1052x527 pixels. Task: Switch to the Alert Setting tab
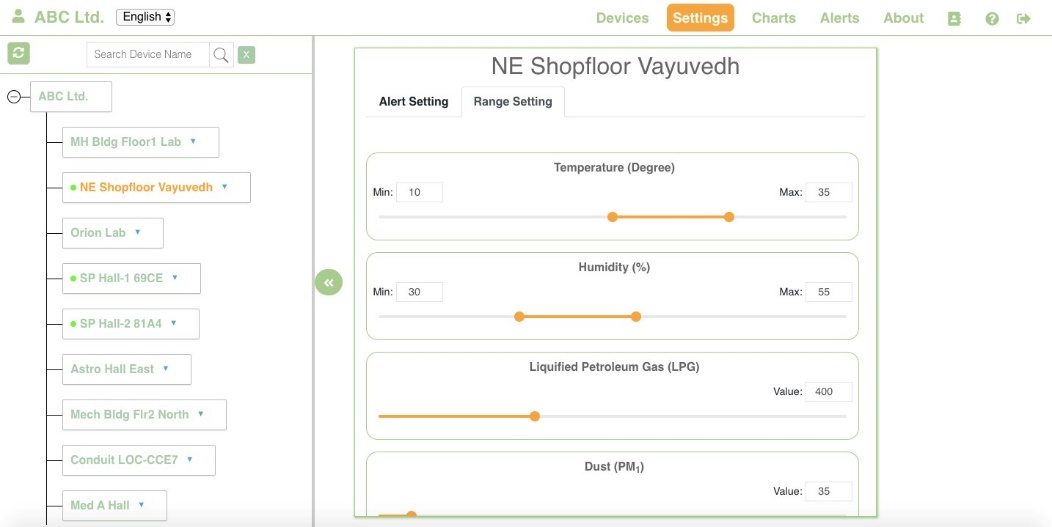pyautogui.click(x=413, y=102)
